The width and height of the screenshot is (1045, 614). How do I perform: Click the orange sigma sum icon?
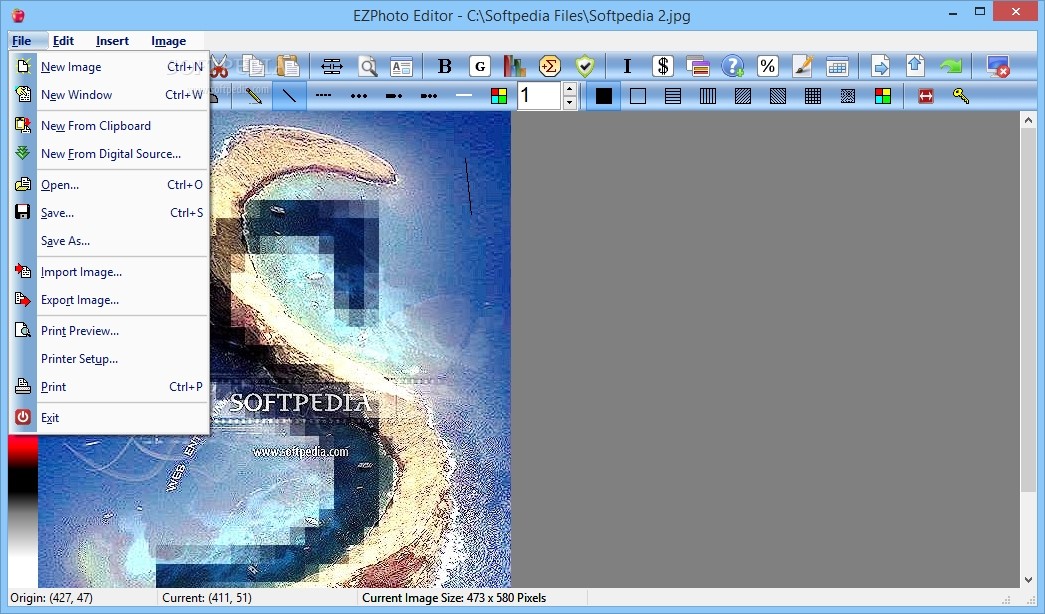pyautogui.click(x=550, y=66)
